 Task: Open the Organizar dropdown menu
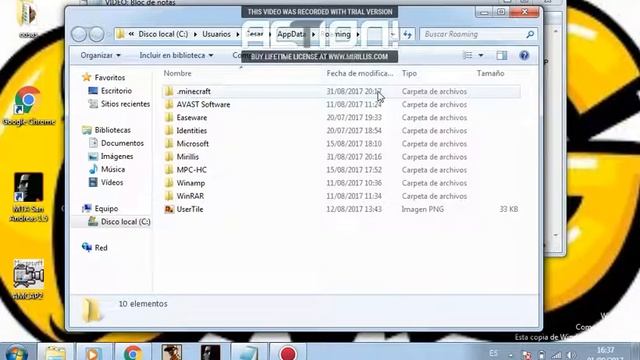coord(100,55)
